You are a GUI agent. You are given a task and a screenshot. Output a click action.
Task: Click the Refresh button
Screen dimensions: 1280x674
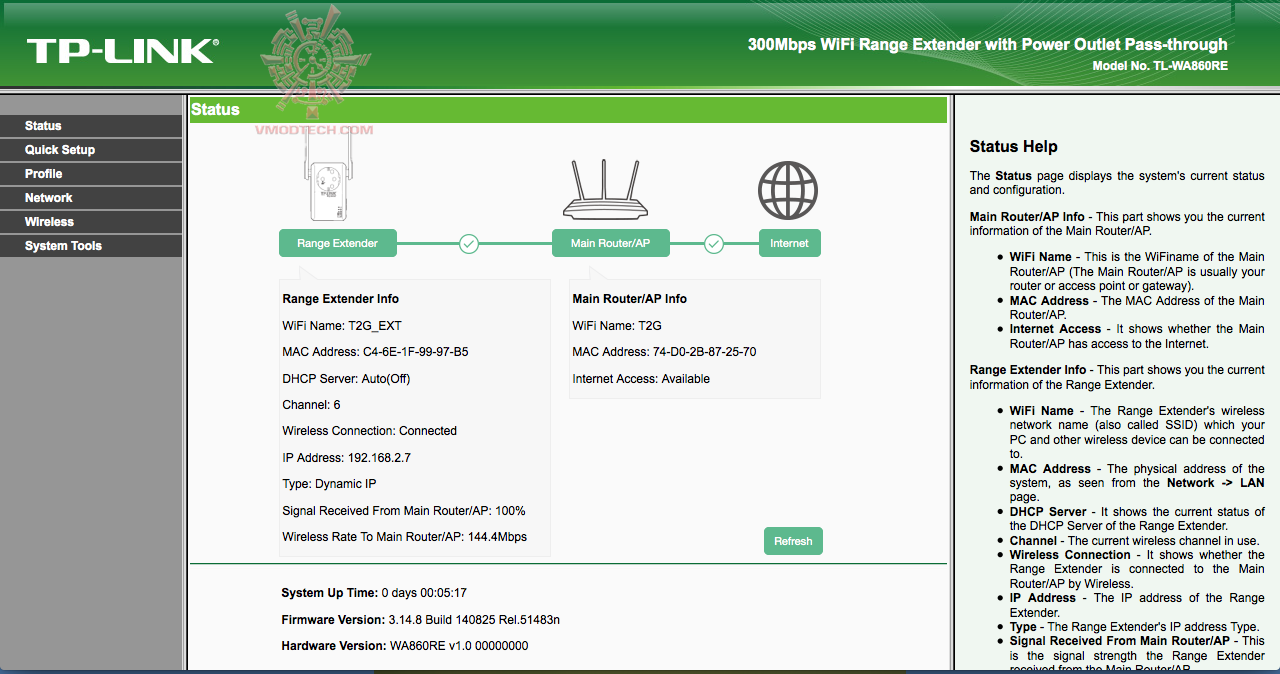click(x=793, y=541)
